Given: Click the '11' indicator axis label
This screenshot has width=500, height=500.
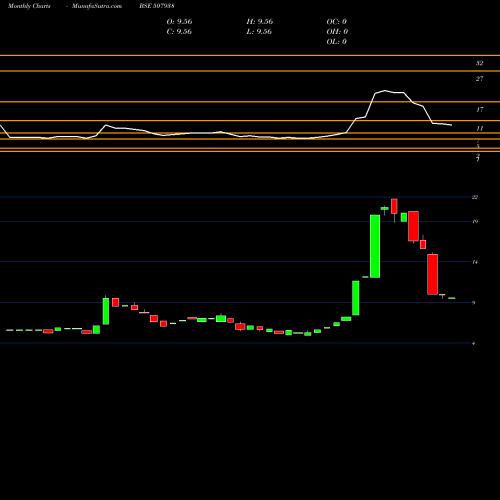Looking at the screenshot, I should [480, 128].
